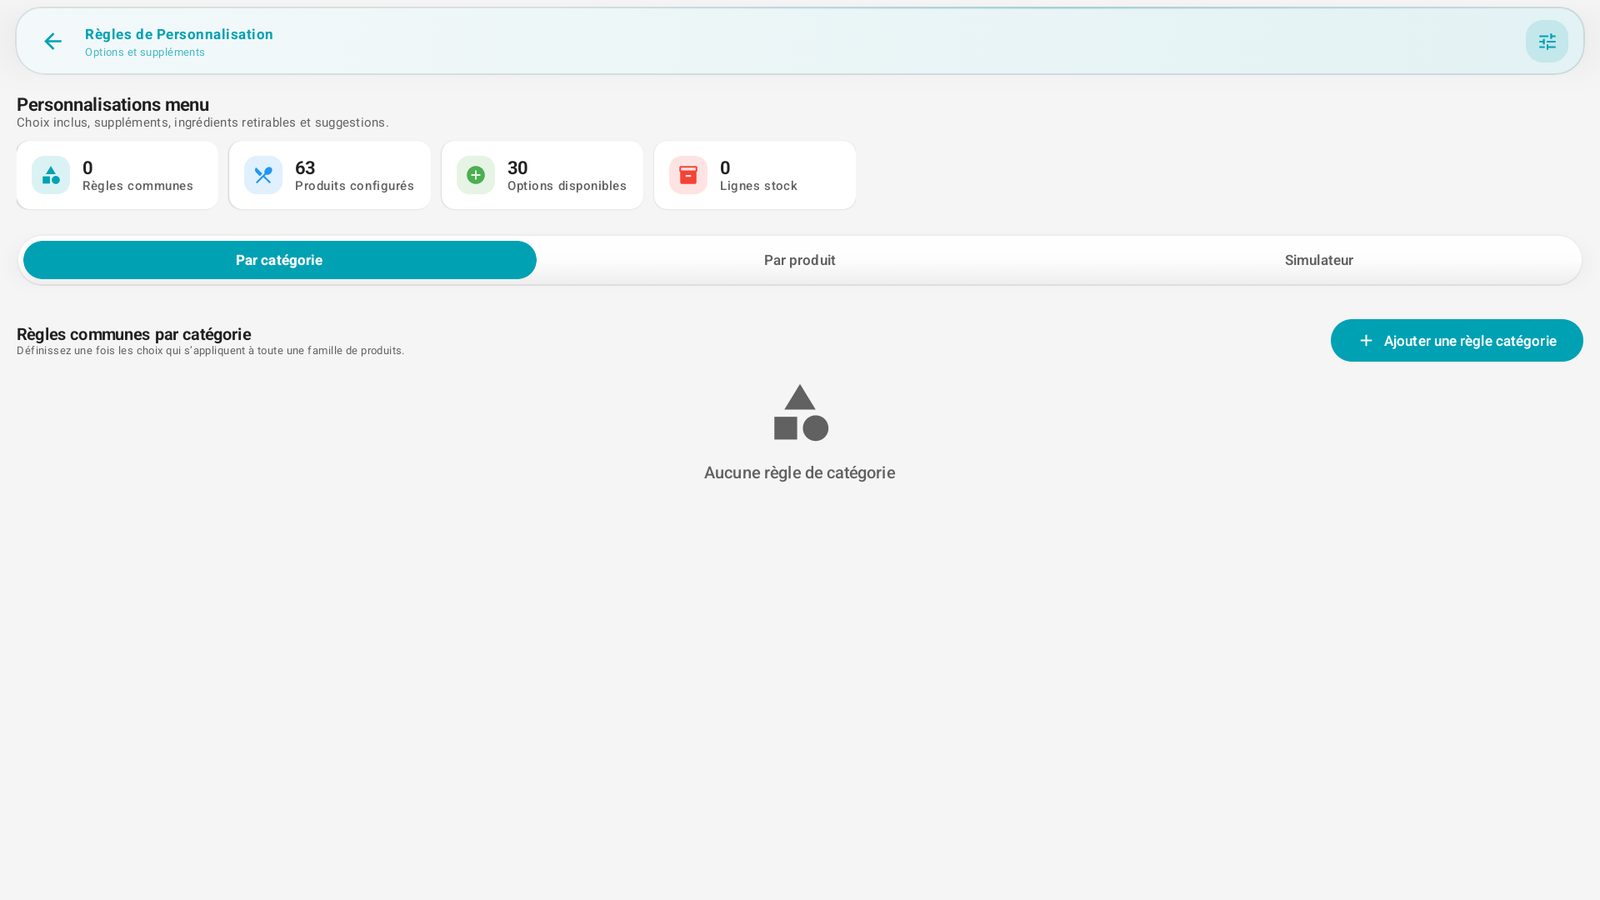
Task: Click the Produits configurés utensils icon
Action: click(x=263, y=175)
